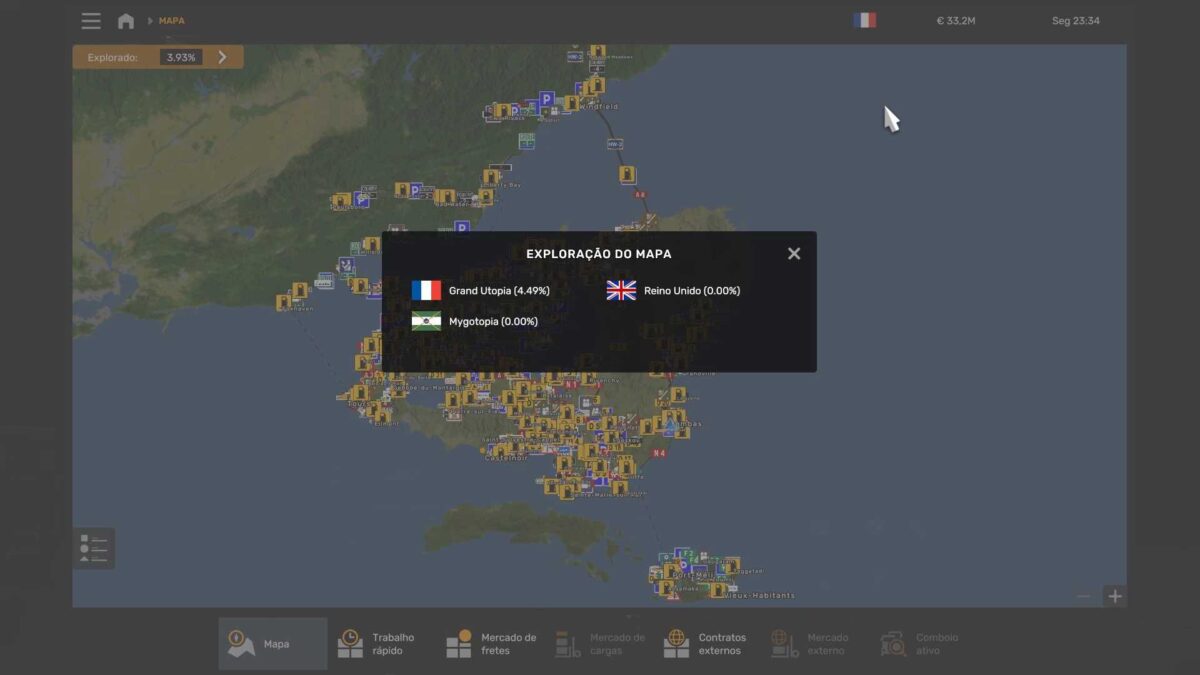
Task: Select Grand Utopia exploration entry
Action: (x=499, y=291)
